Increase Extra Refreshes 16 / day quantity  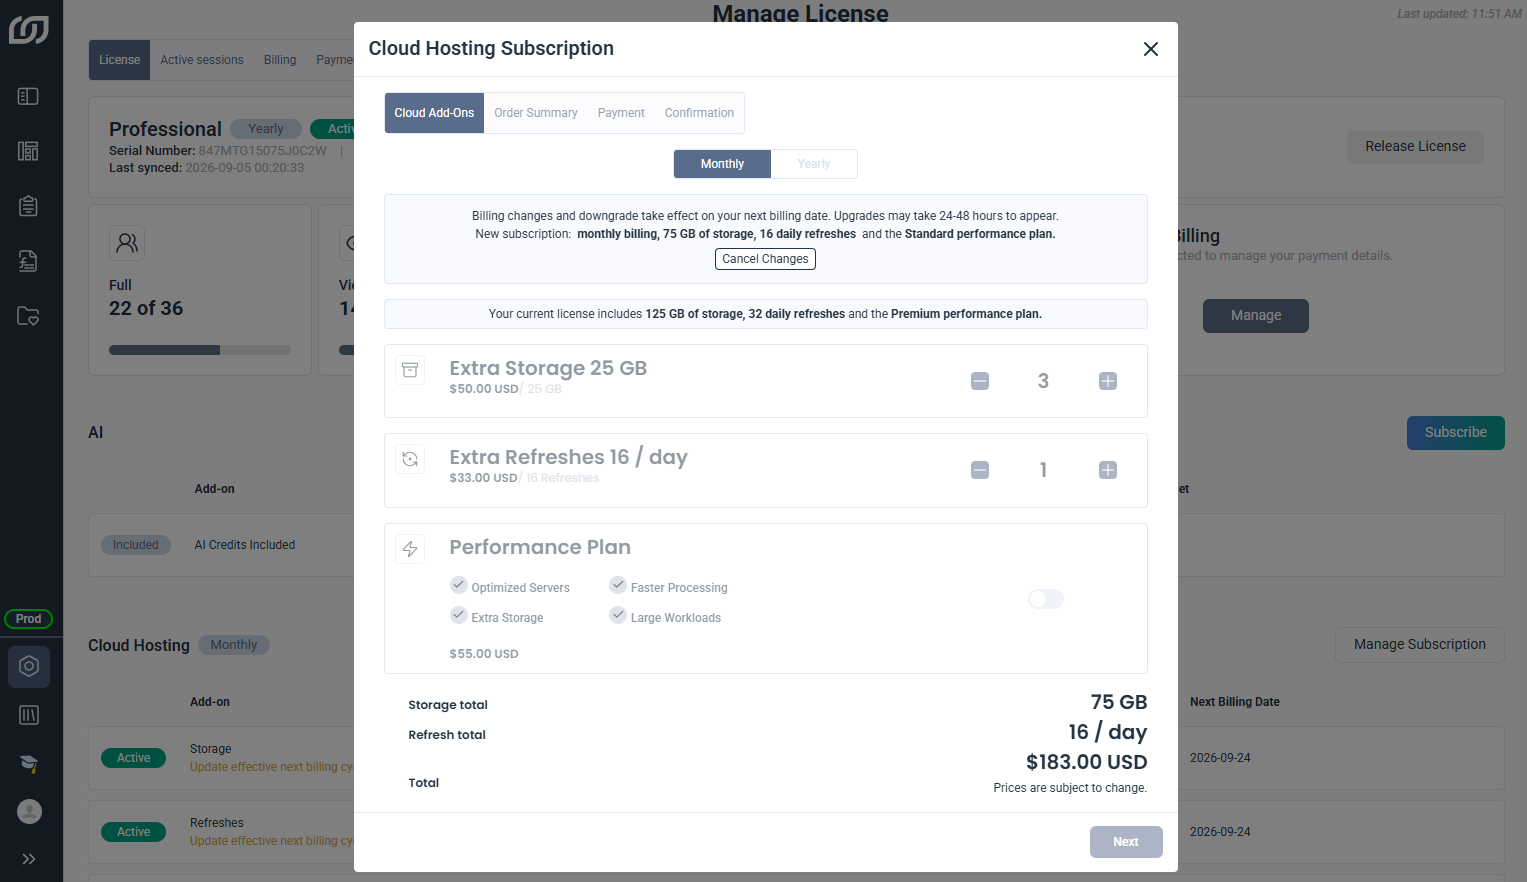(x=1108, y=470)
